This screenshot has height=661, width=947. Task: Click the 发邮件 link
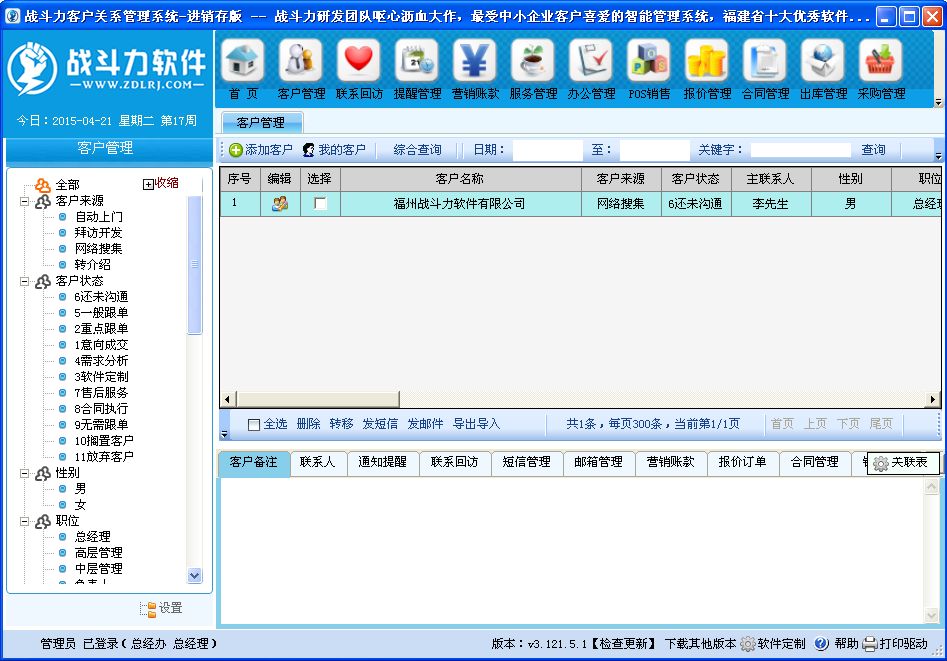pos(425,424)
